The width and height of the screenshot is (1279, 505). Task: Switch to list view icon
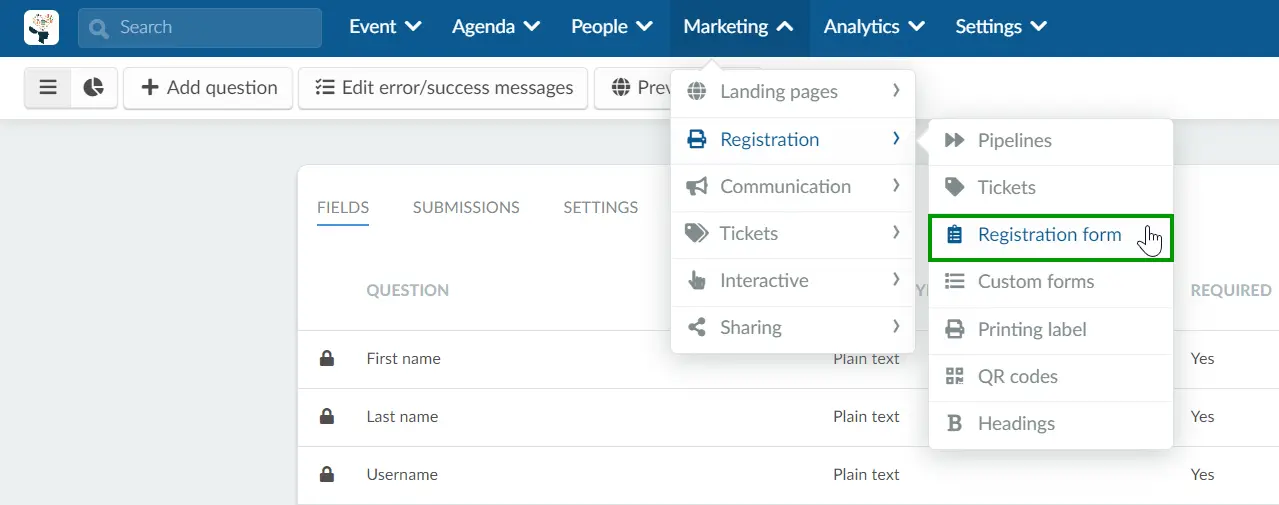[48, 88]
